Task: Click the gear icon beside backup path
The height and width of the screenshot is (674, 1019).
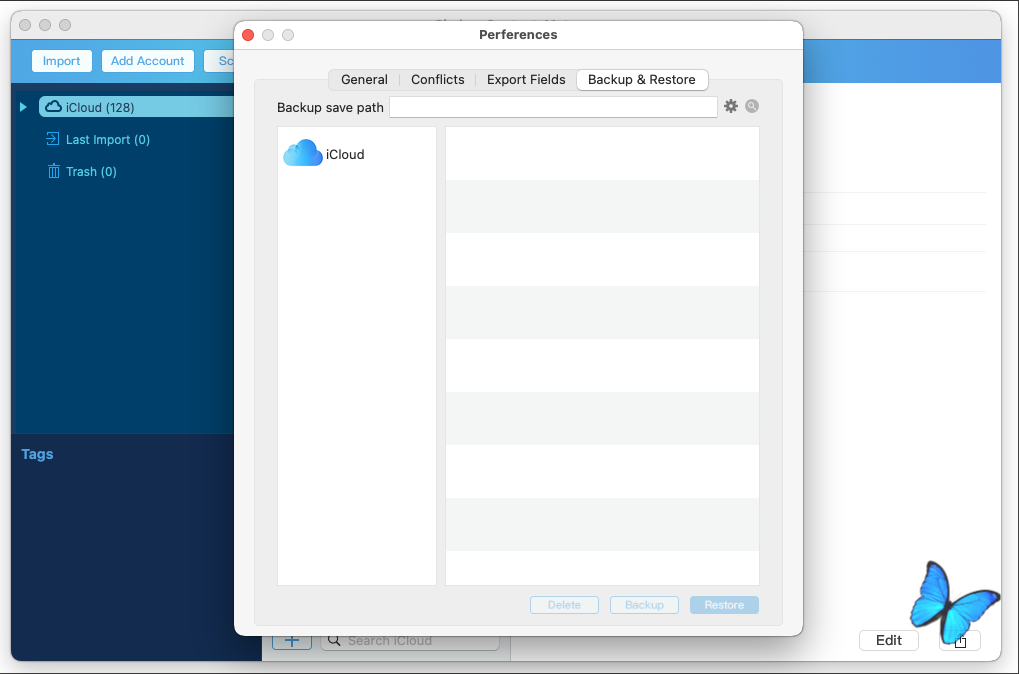Action: pyautogui.click(x=731, y=106)
